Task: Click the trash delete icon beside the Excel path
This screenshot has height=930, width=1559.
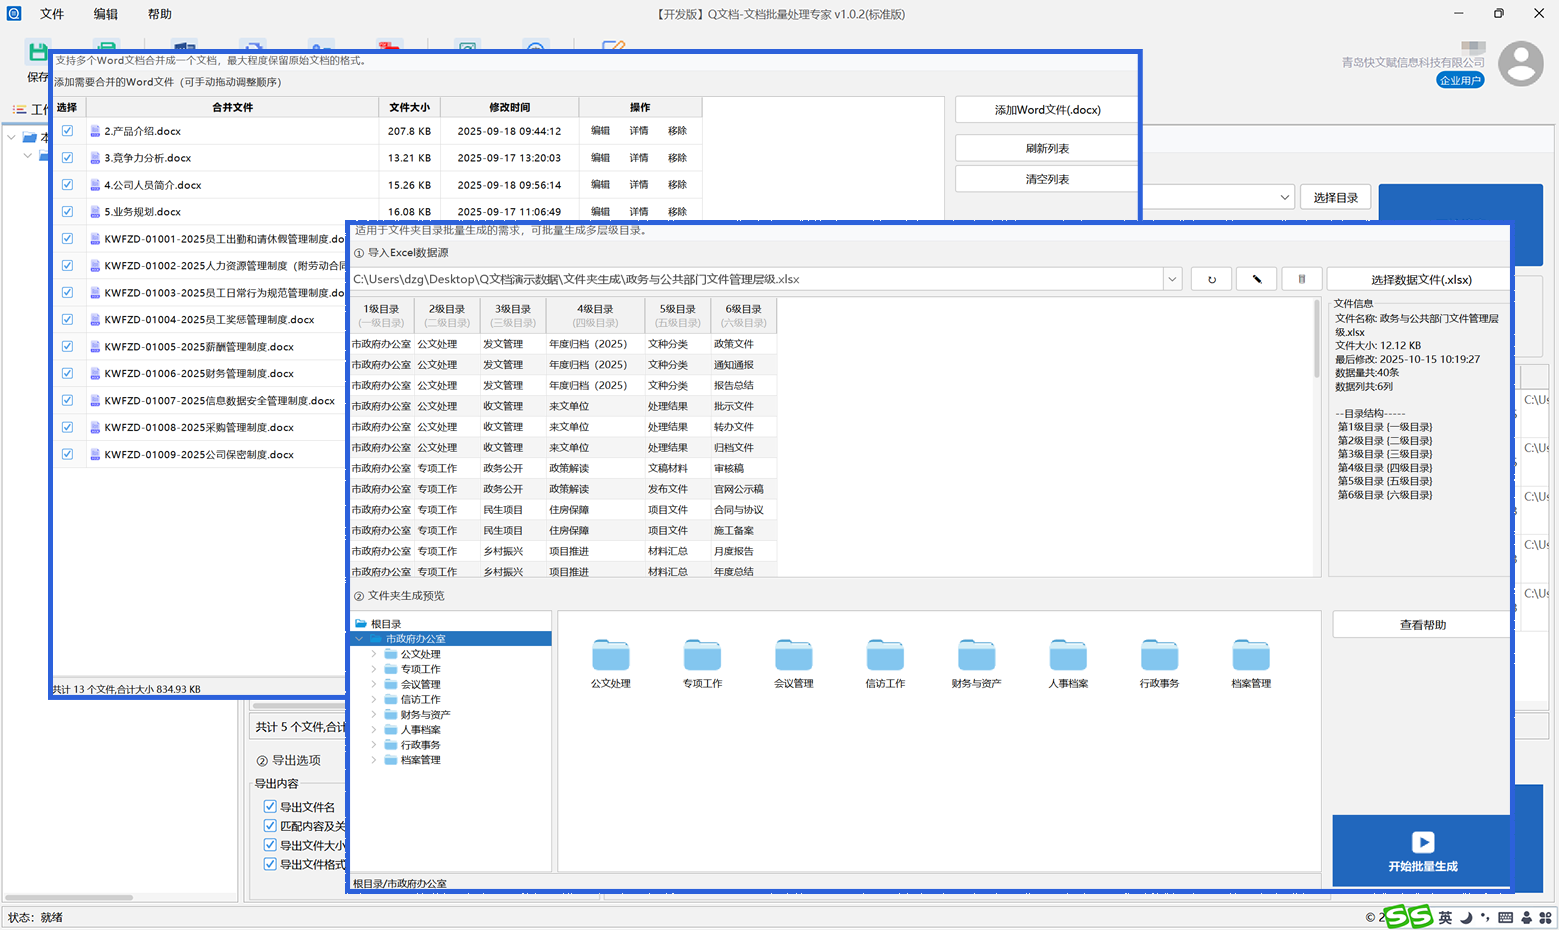Action: point(1301,280)
